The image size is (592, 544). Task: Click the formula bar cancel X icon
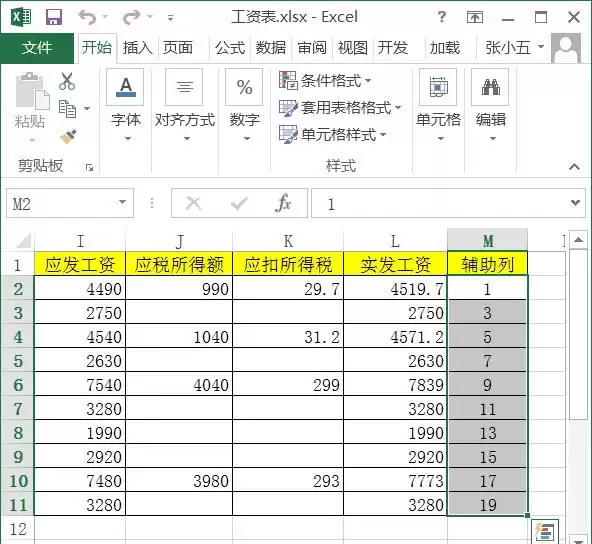tap(194, 203)
